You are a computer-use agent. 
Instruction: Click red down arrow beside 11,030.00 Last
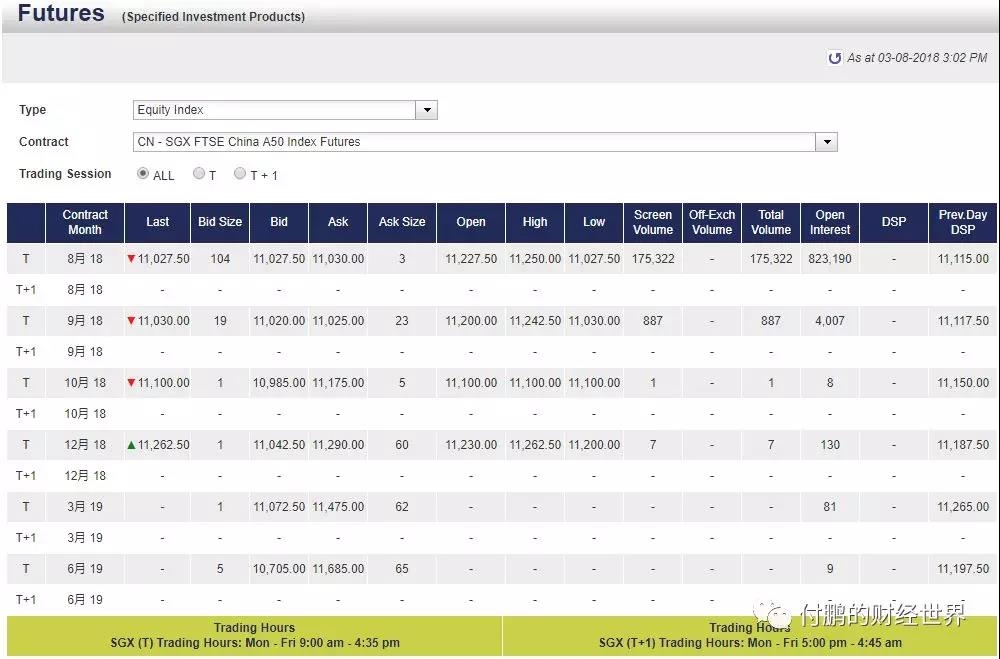tap(131, 321)
